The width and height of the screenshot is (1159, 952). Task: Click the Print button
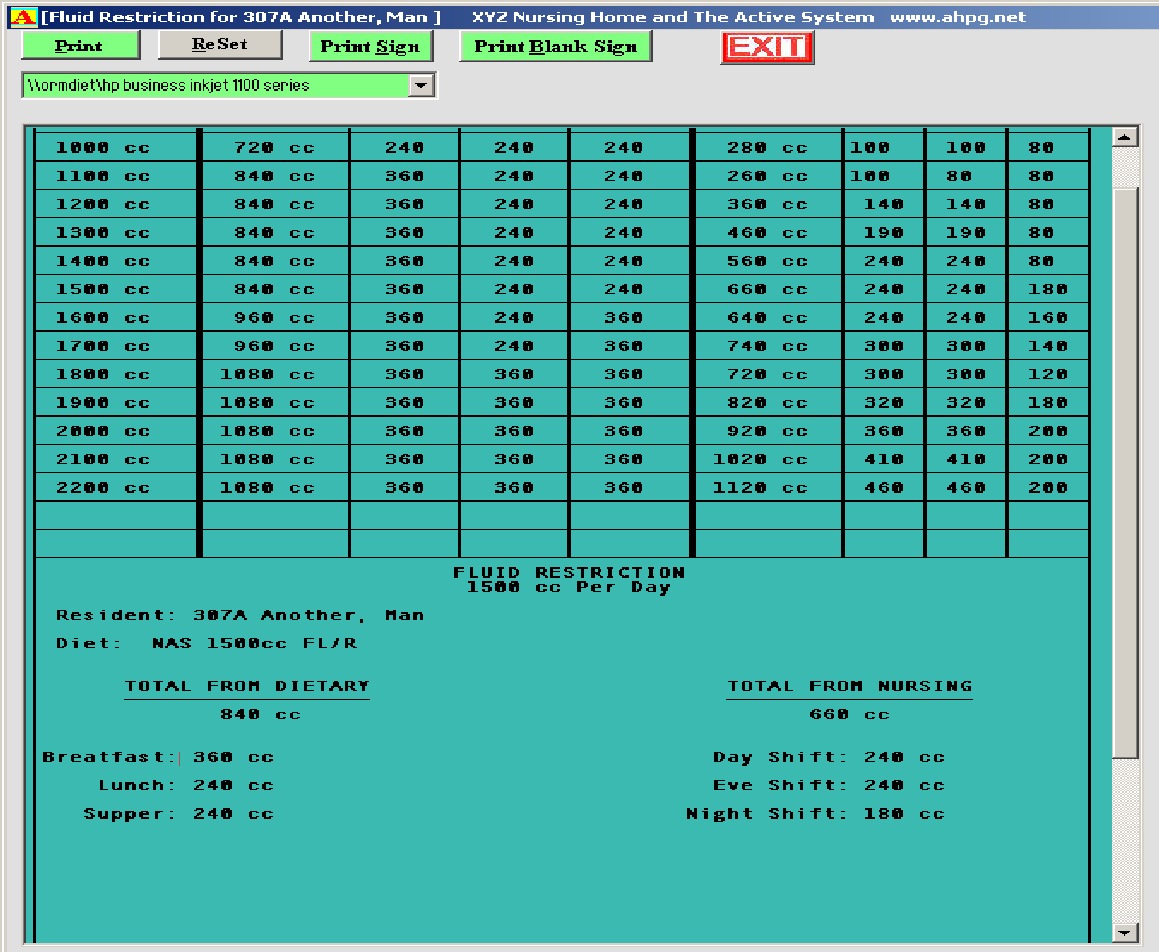[x=81, y=46]
